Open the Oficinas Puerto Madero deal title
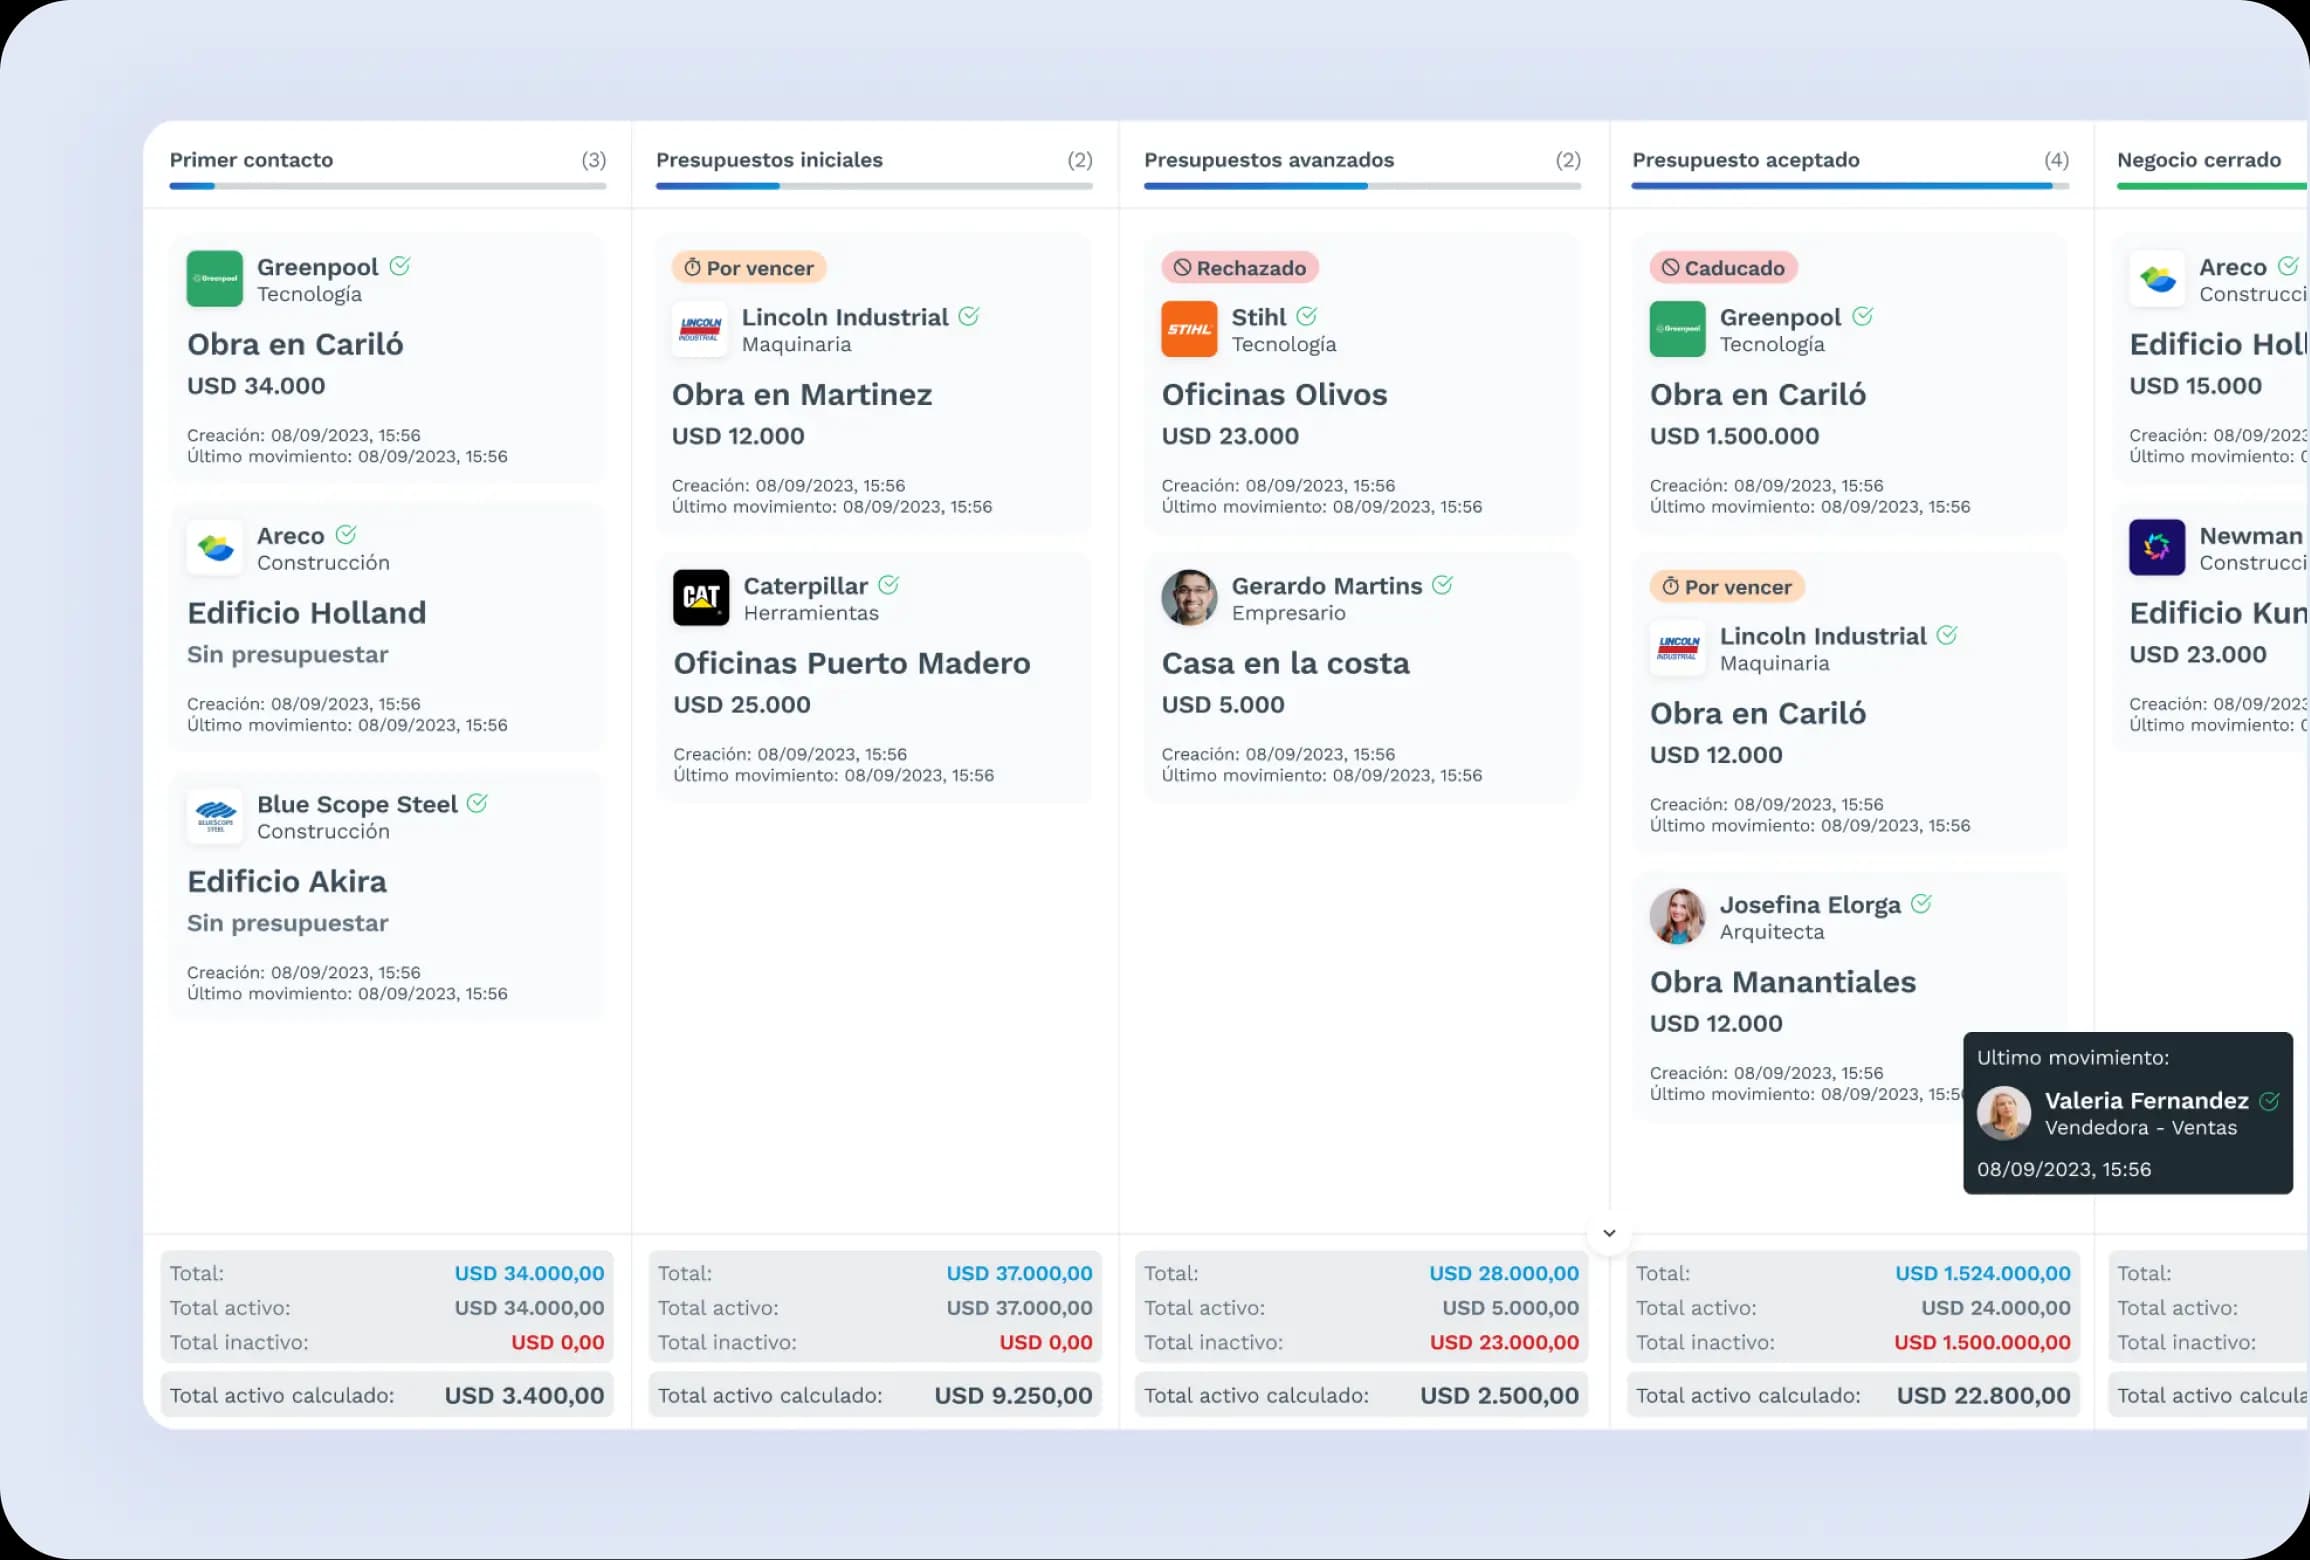This screenshot has height=1560, width=2310. click(x=852, y=663)
